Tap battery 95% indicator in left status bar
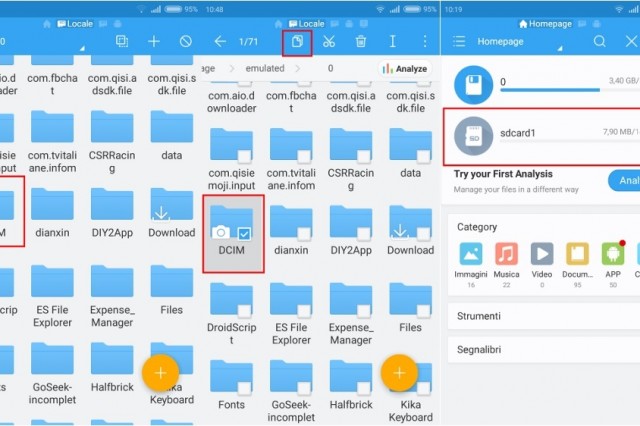 tap(181, 9)
